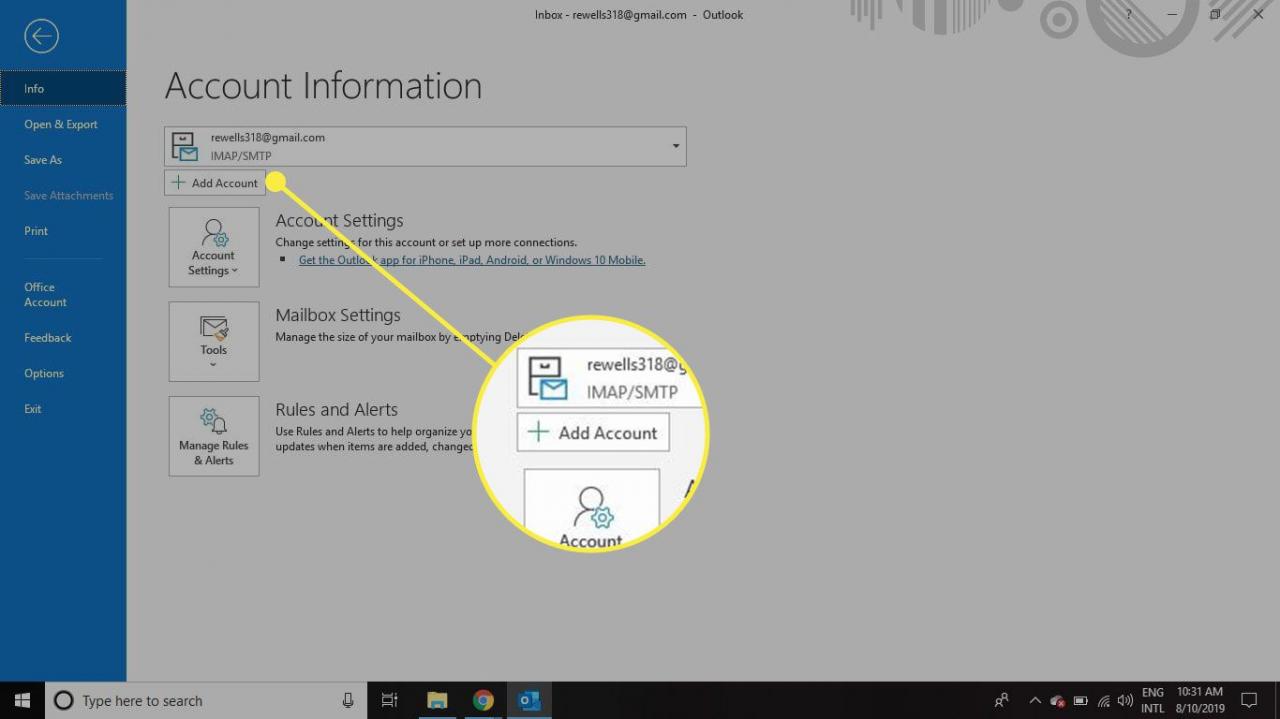The image size is (1280, 719).
Task: Restore down the Outlook window
Action: [1215, 15]
